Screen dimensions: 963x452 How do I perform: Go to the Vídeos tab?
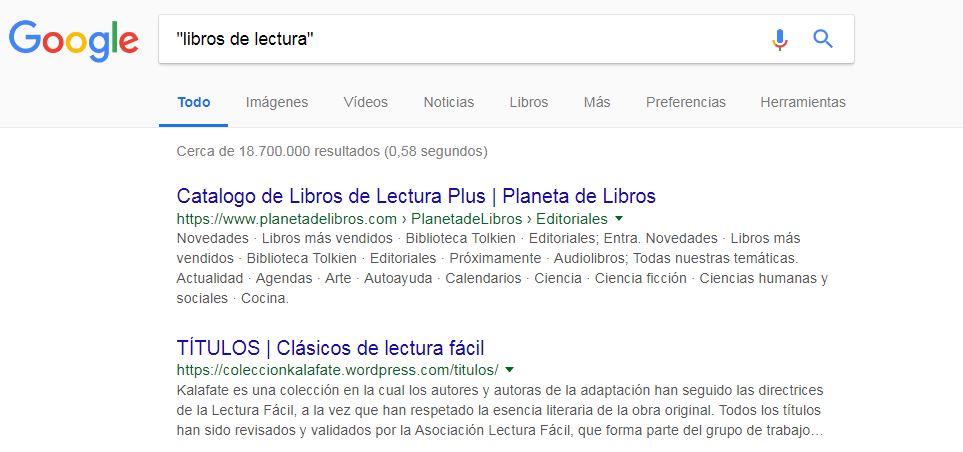(365, 102)
